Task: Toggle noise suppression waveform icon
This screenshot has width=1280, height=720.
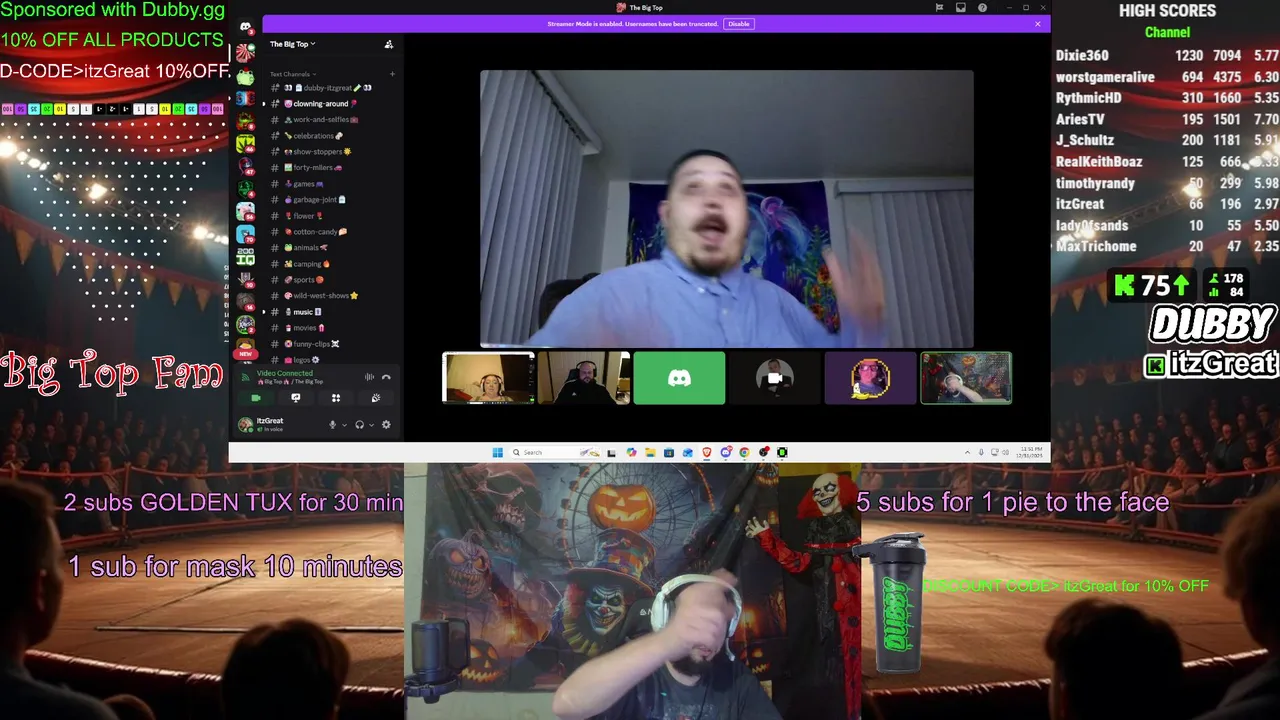Action: coord(369,377)
